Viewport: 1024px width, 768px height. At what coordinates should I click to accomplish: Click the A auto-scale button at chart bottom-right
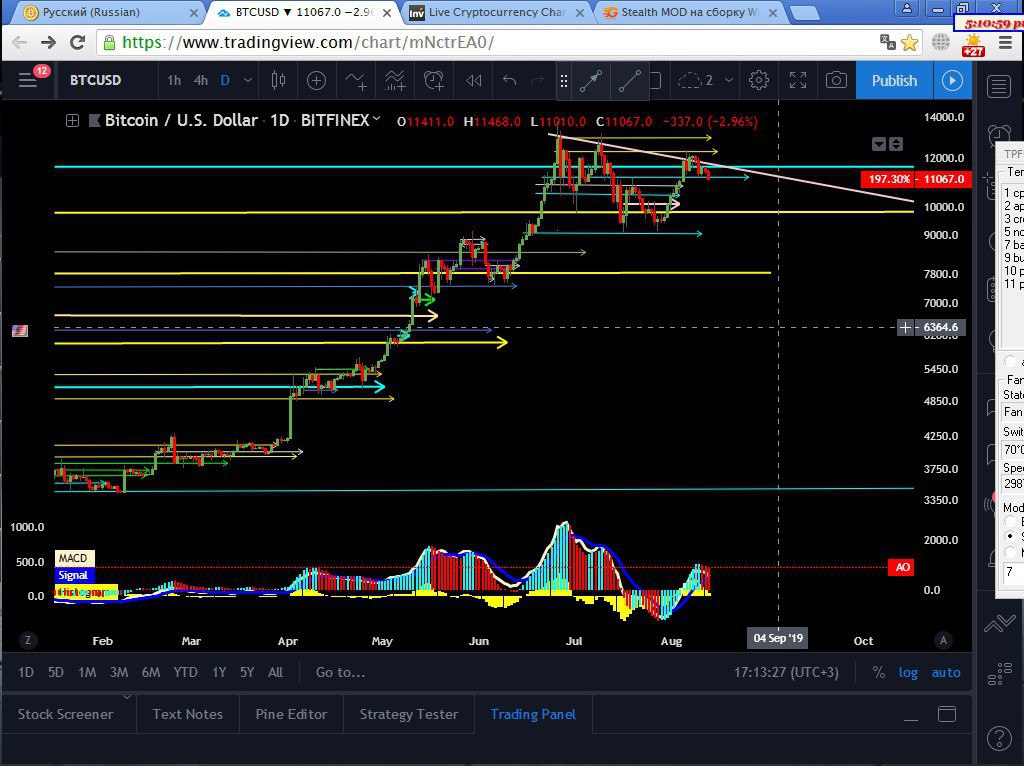pyautogui.click(x=943, y=641)
